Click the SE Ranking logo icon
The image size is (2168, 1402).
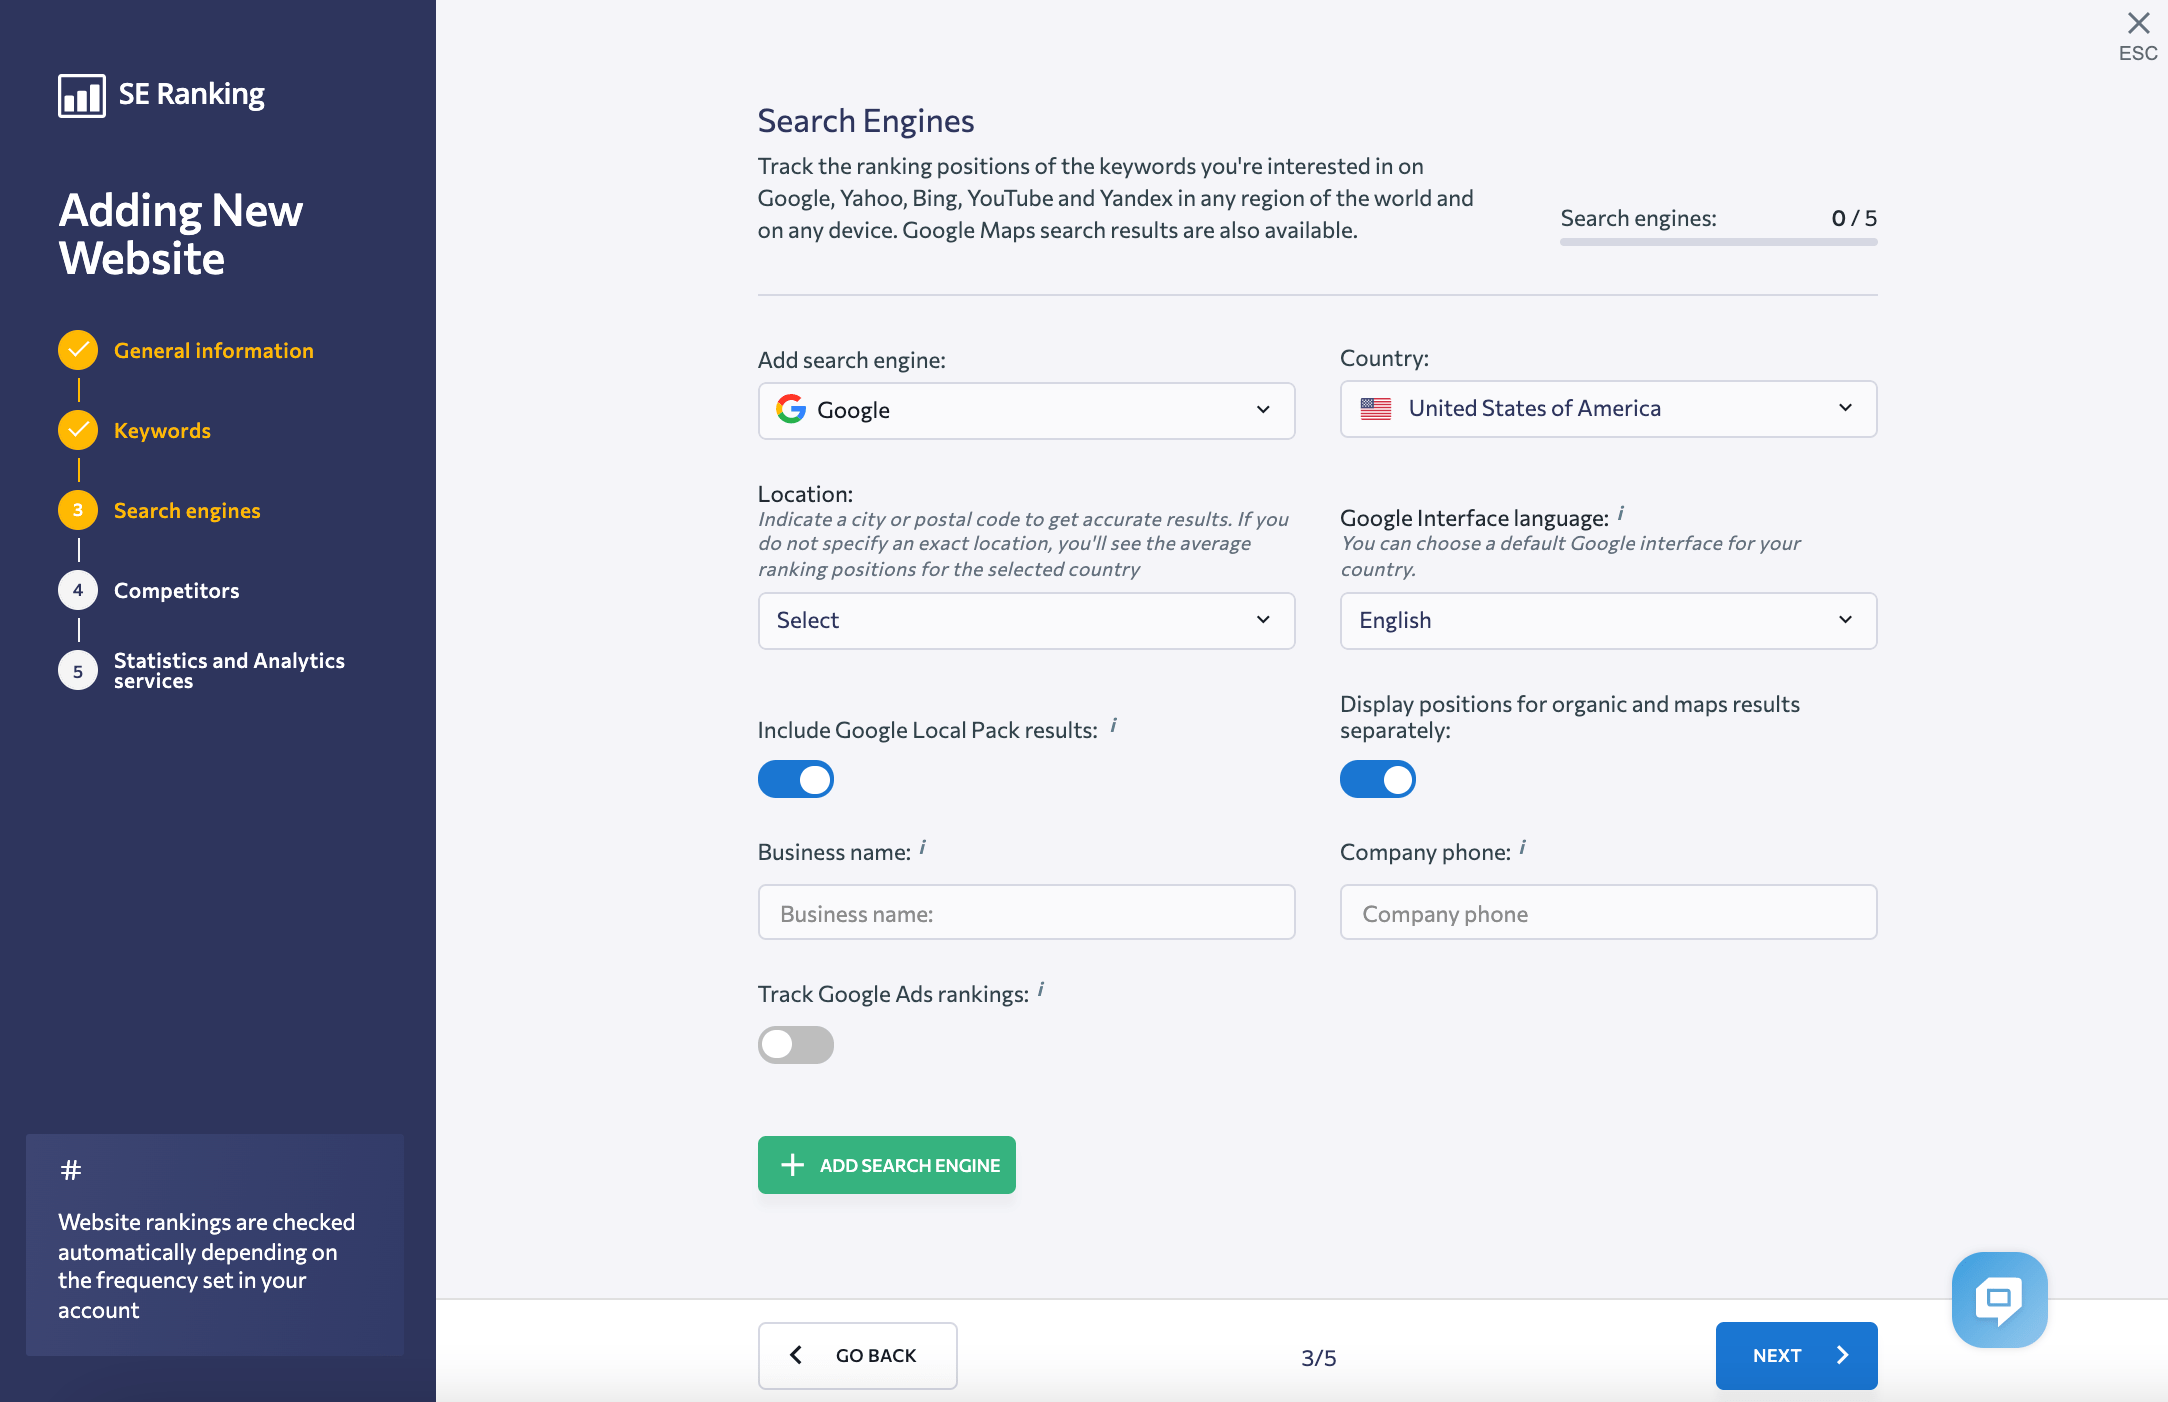pyautogui.click(x=82, y=95)
